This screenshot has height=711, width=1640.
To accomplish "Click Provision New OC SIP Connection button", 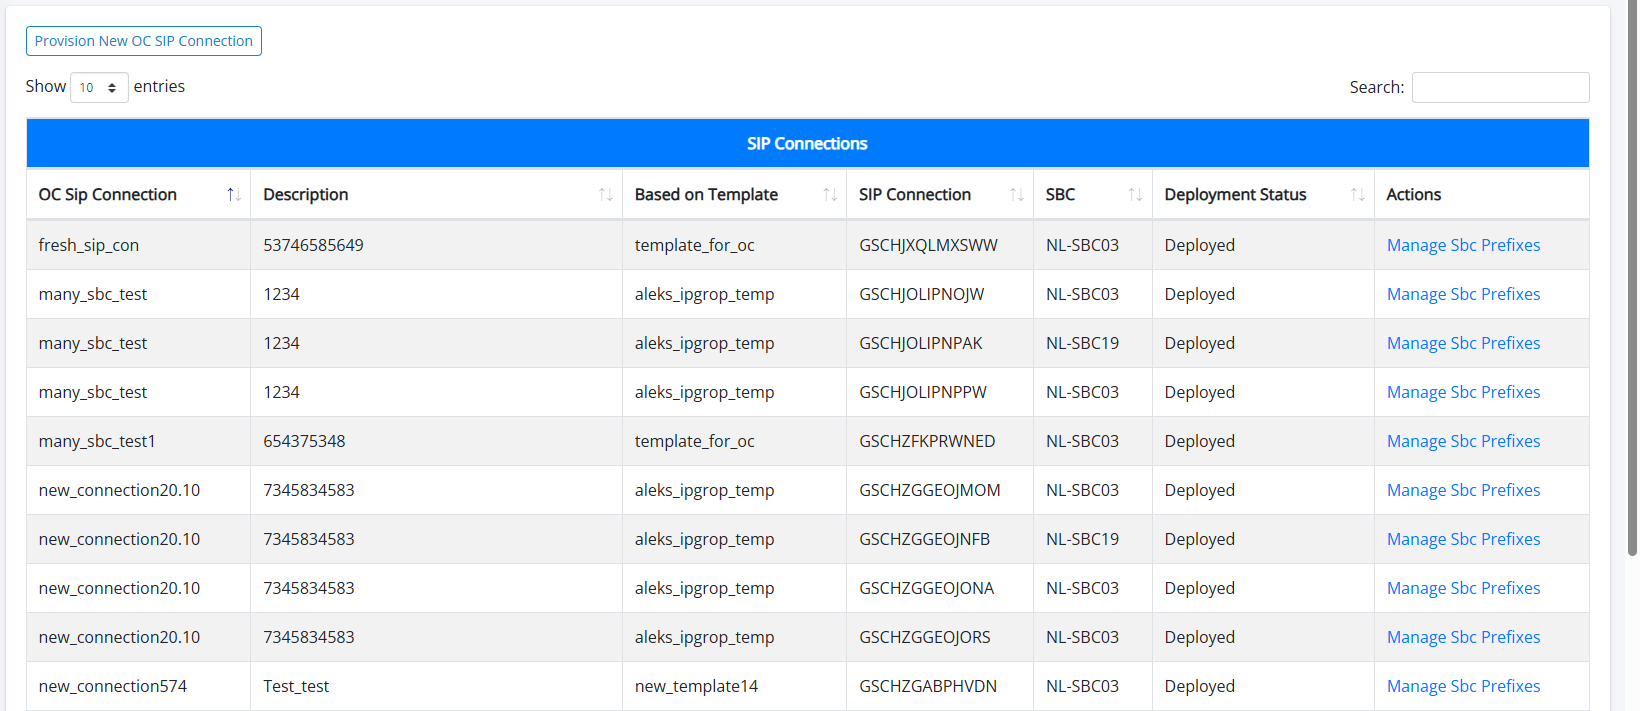I will pos(144,41).
